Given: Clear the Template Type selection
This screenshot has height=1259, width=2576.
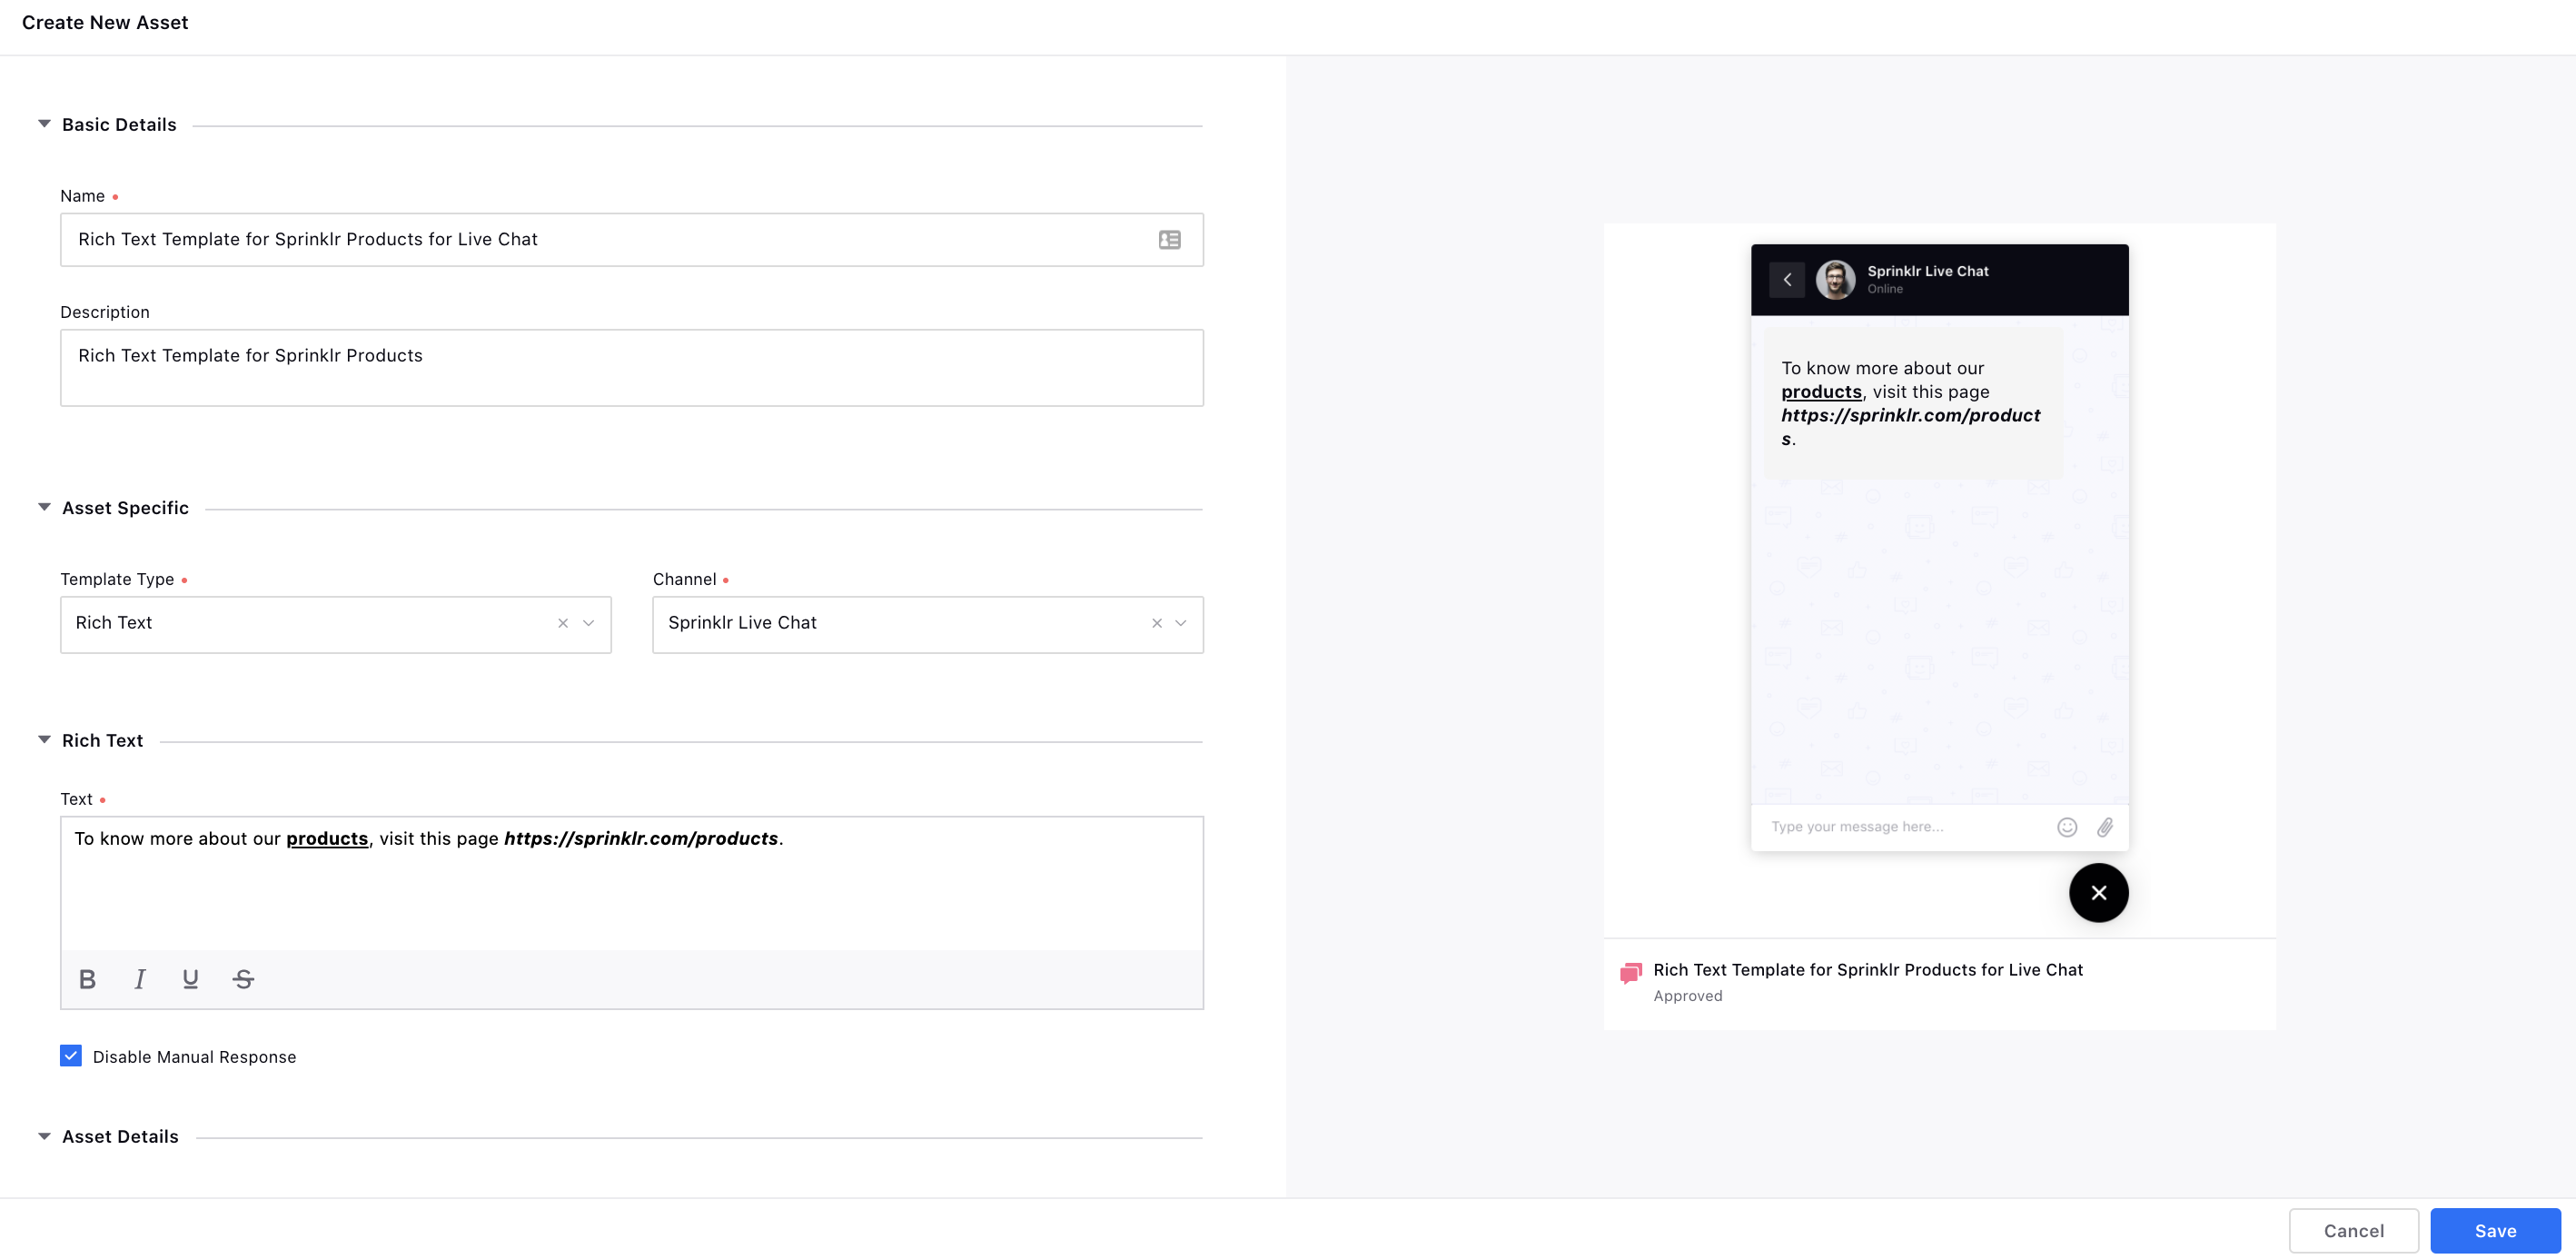Looking at the screenshot, I should point(563,623).
